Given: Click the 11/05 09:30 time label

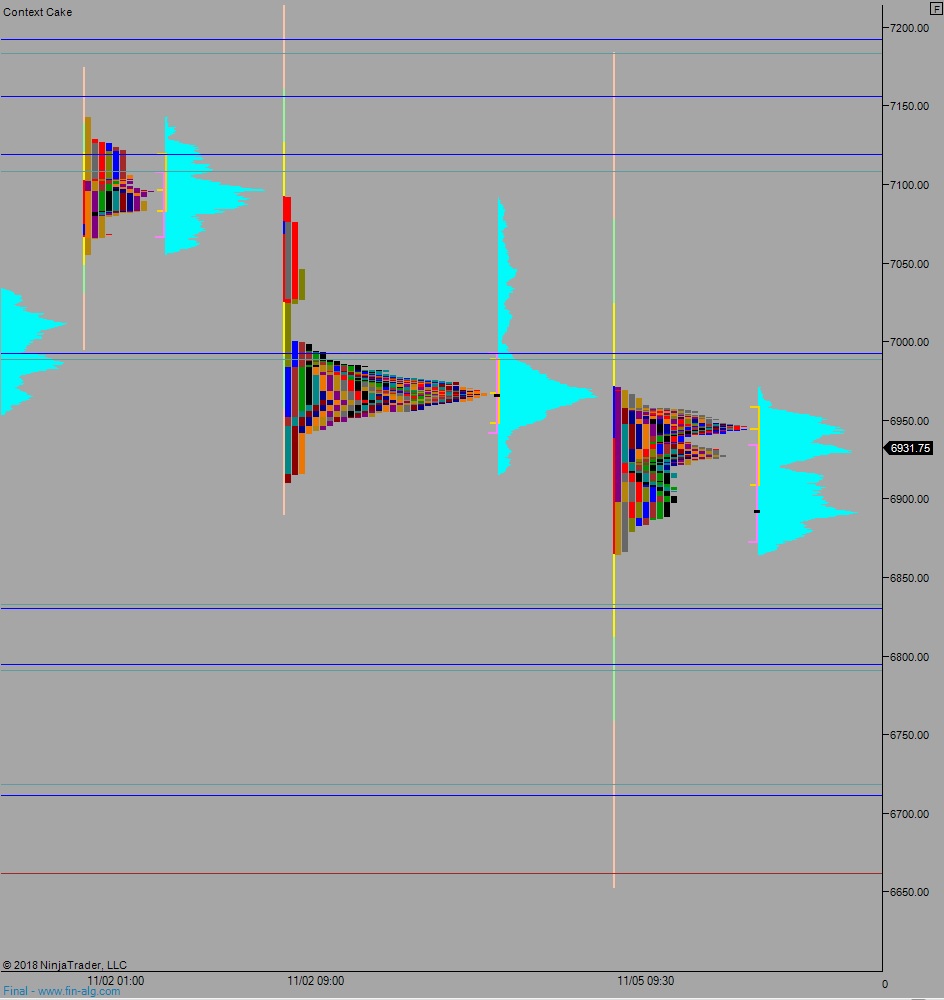Looking at the screenshot, I should [x=645, y=981].
